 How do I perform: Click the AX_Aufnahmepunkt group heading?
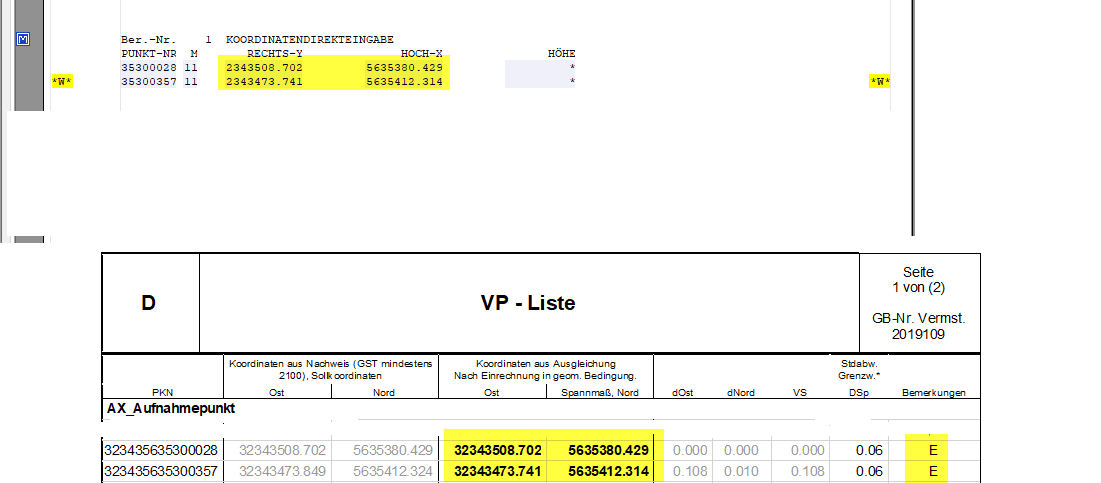point(170,409)
